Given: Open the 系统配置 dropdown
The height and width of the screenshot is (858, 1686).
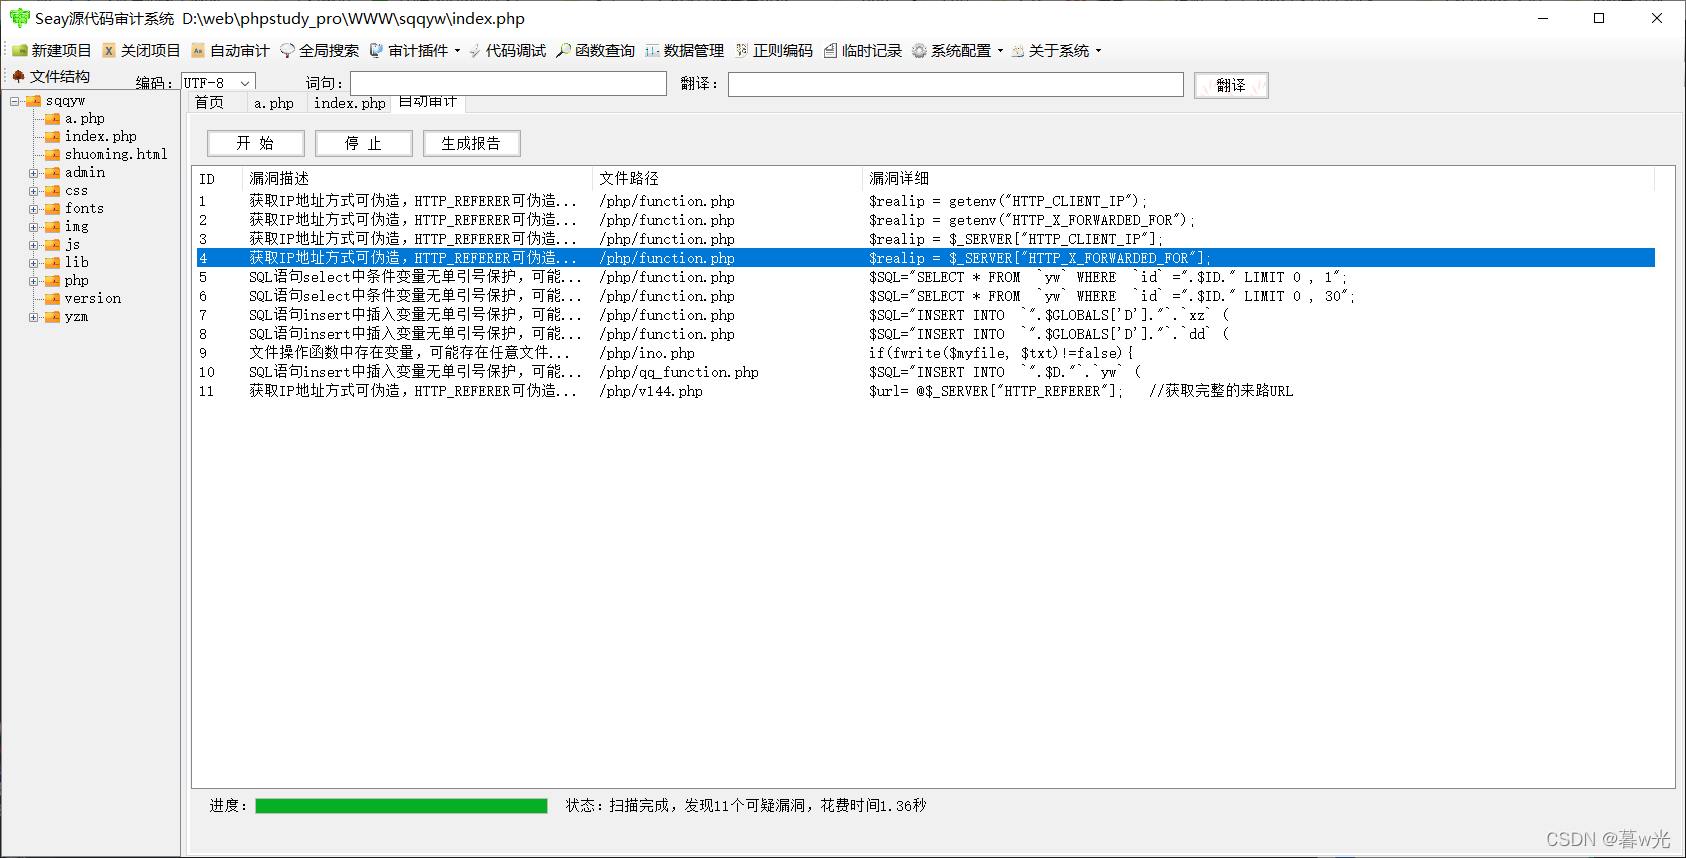Looking at the screenshot, I should [957, 51].
